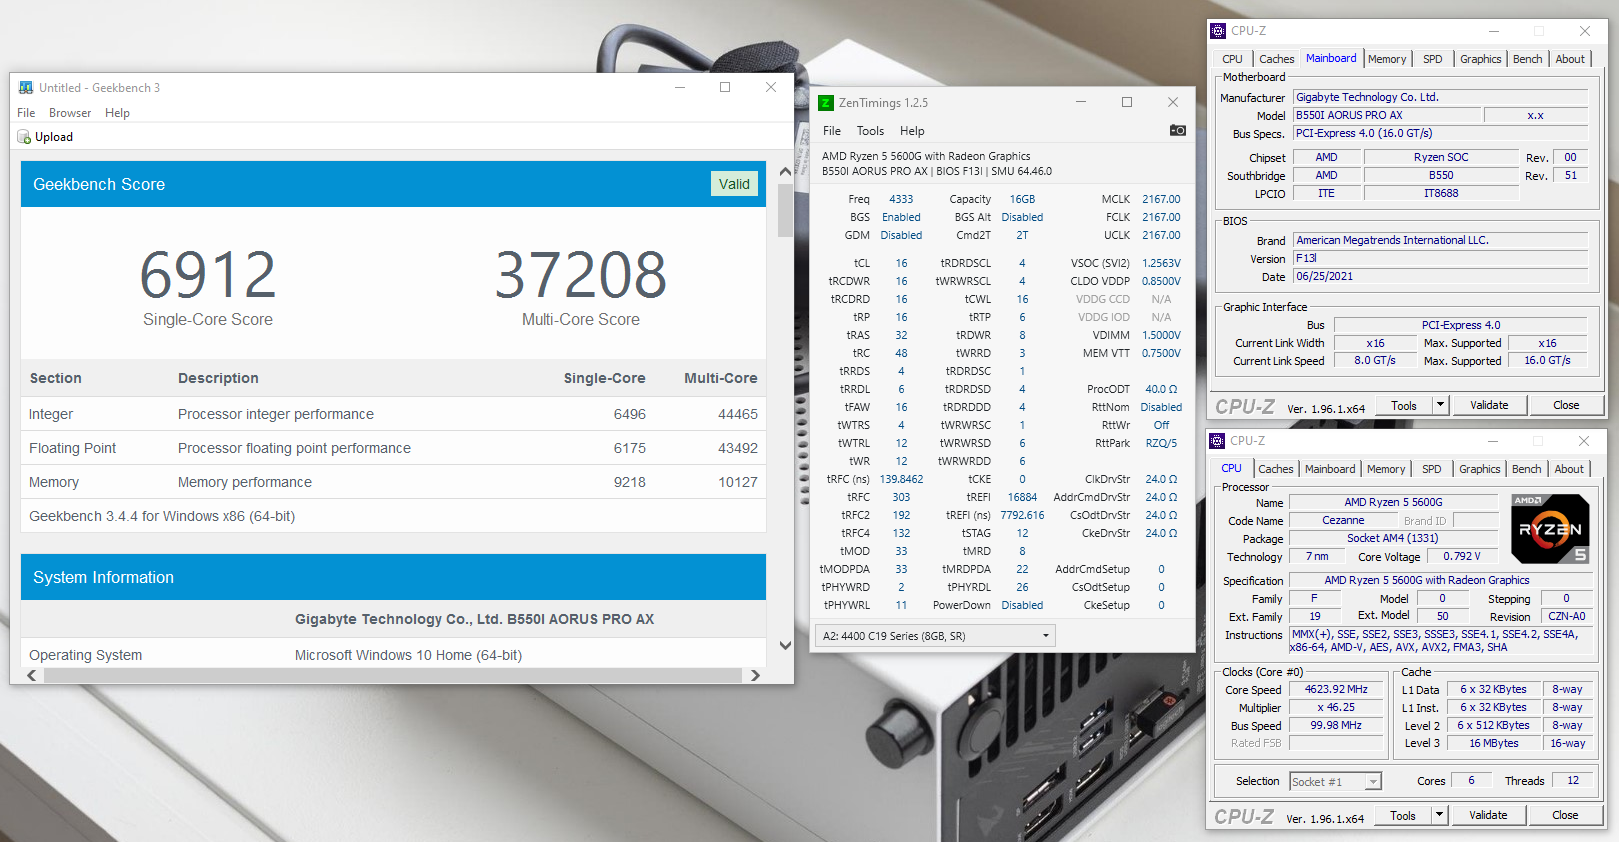Click the Geekbench vertical scrollbar thumb

pos(785,210)
